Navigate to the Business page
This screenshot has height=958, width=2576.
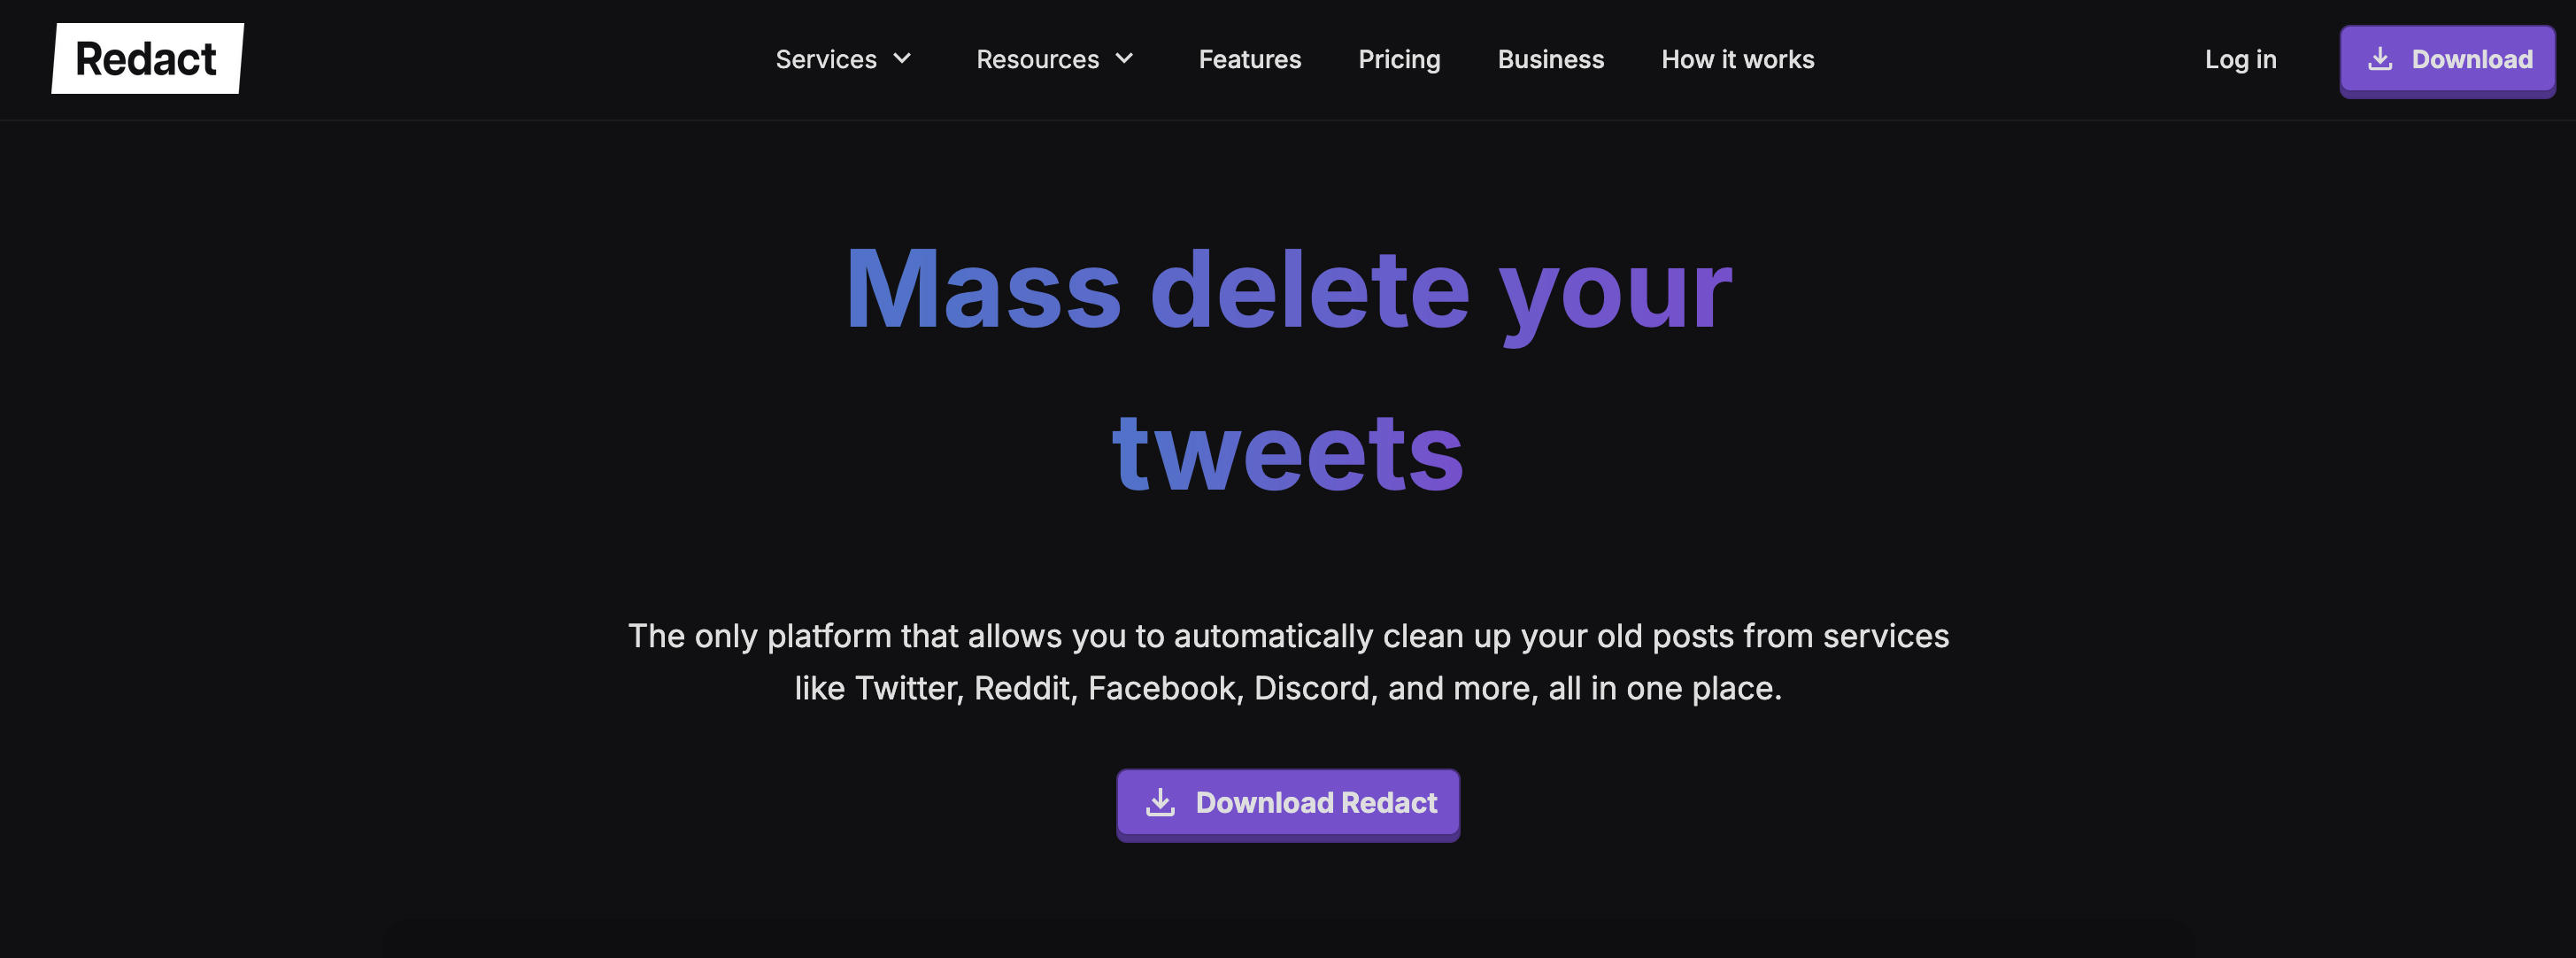[x=1550, y=60]
